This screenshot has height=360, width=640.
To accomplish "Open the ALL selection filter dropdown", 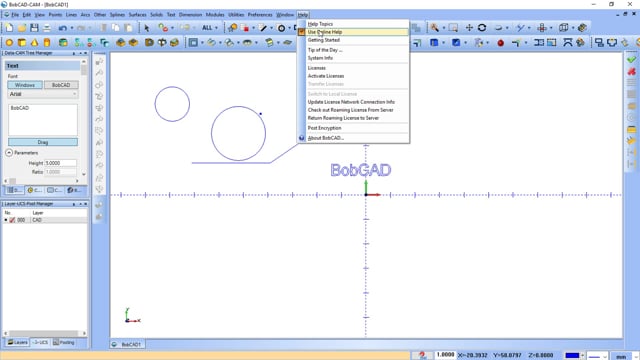I will pyautogui.click(x=210, y=28).
